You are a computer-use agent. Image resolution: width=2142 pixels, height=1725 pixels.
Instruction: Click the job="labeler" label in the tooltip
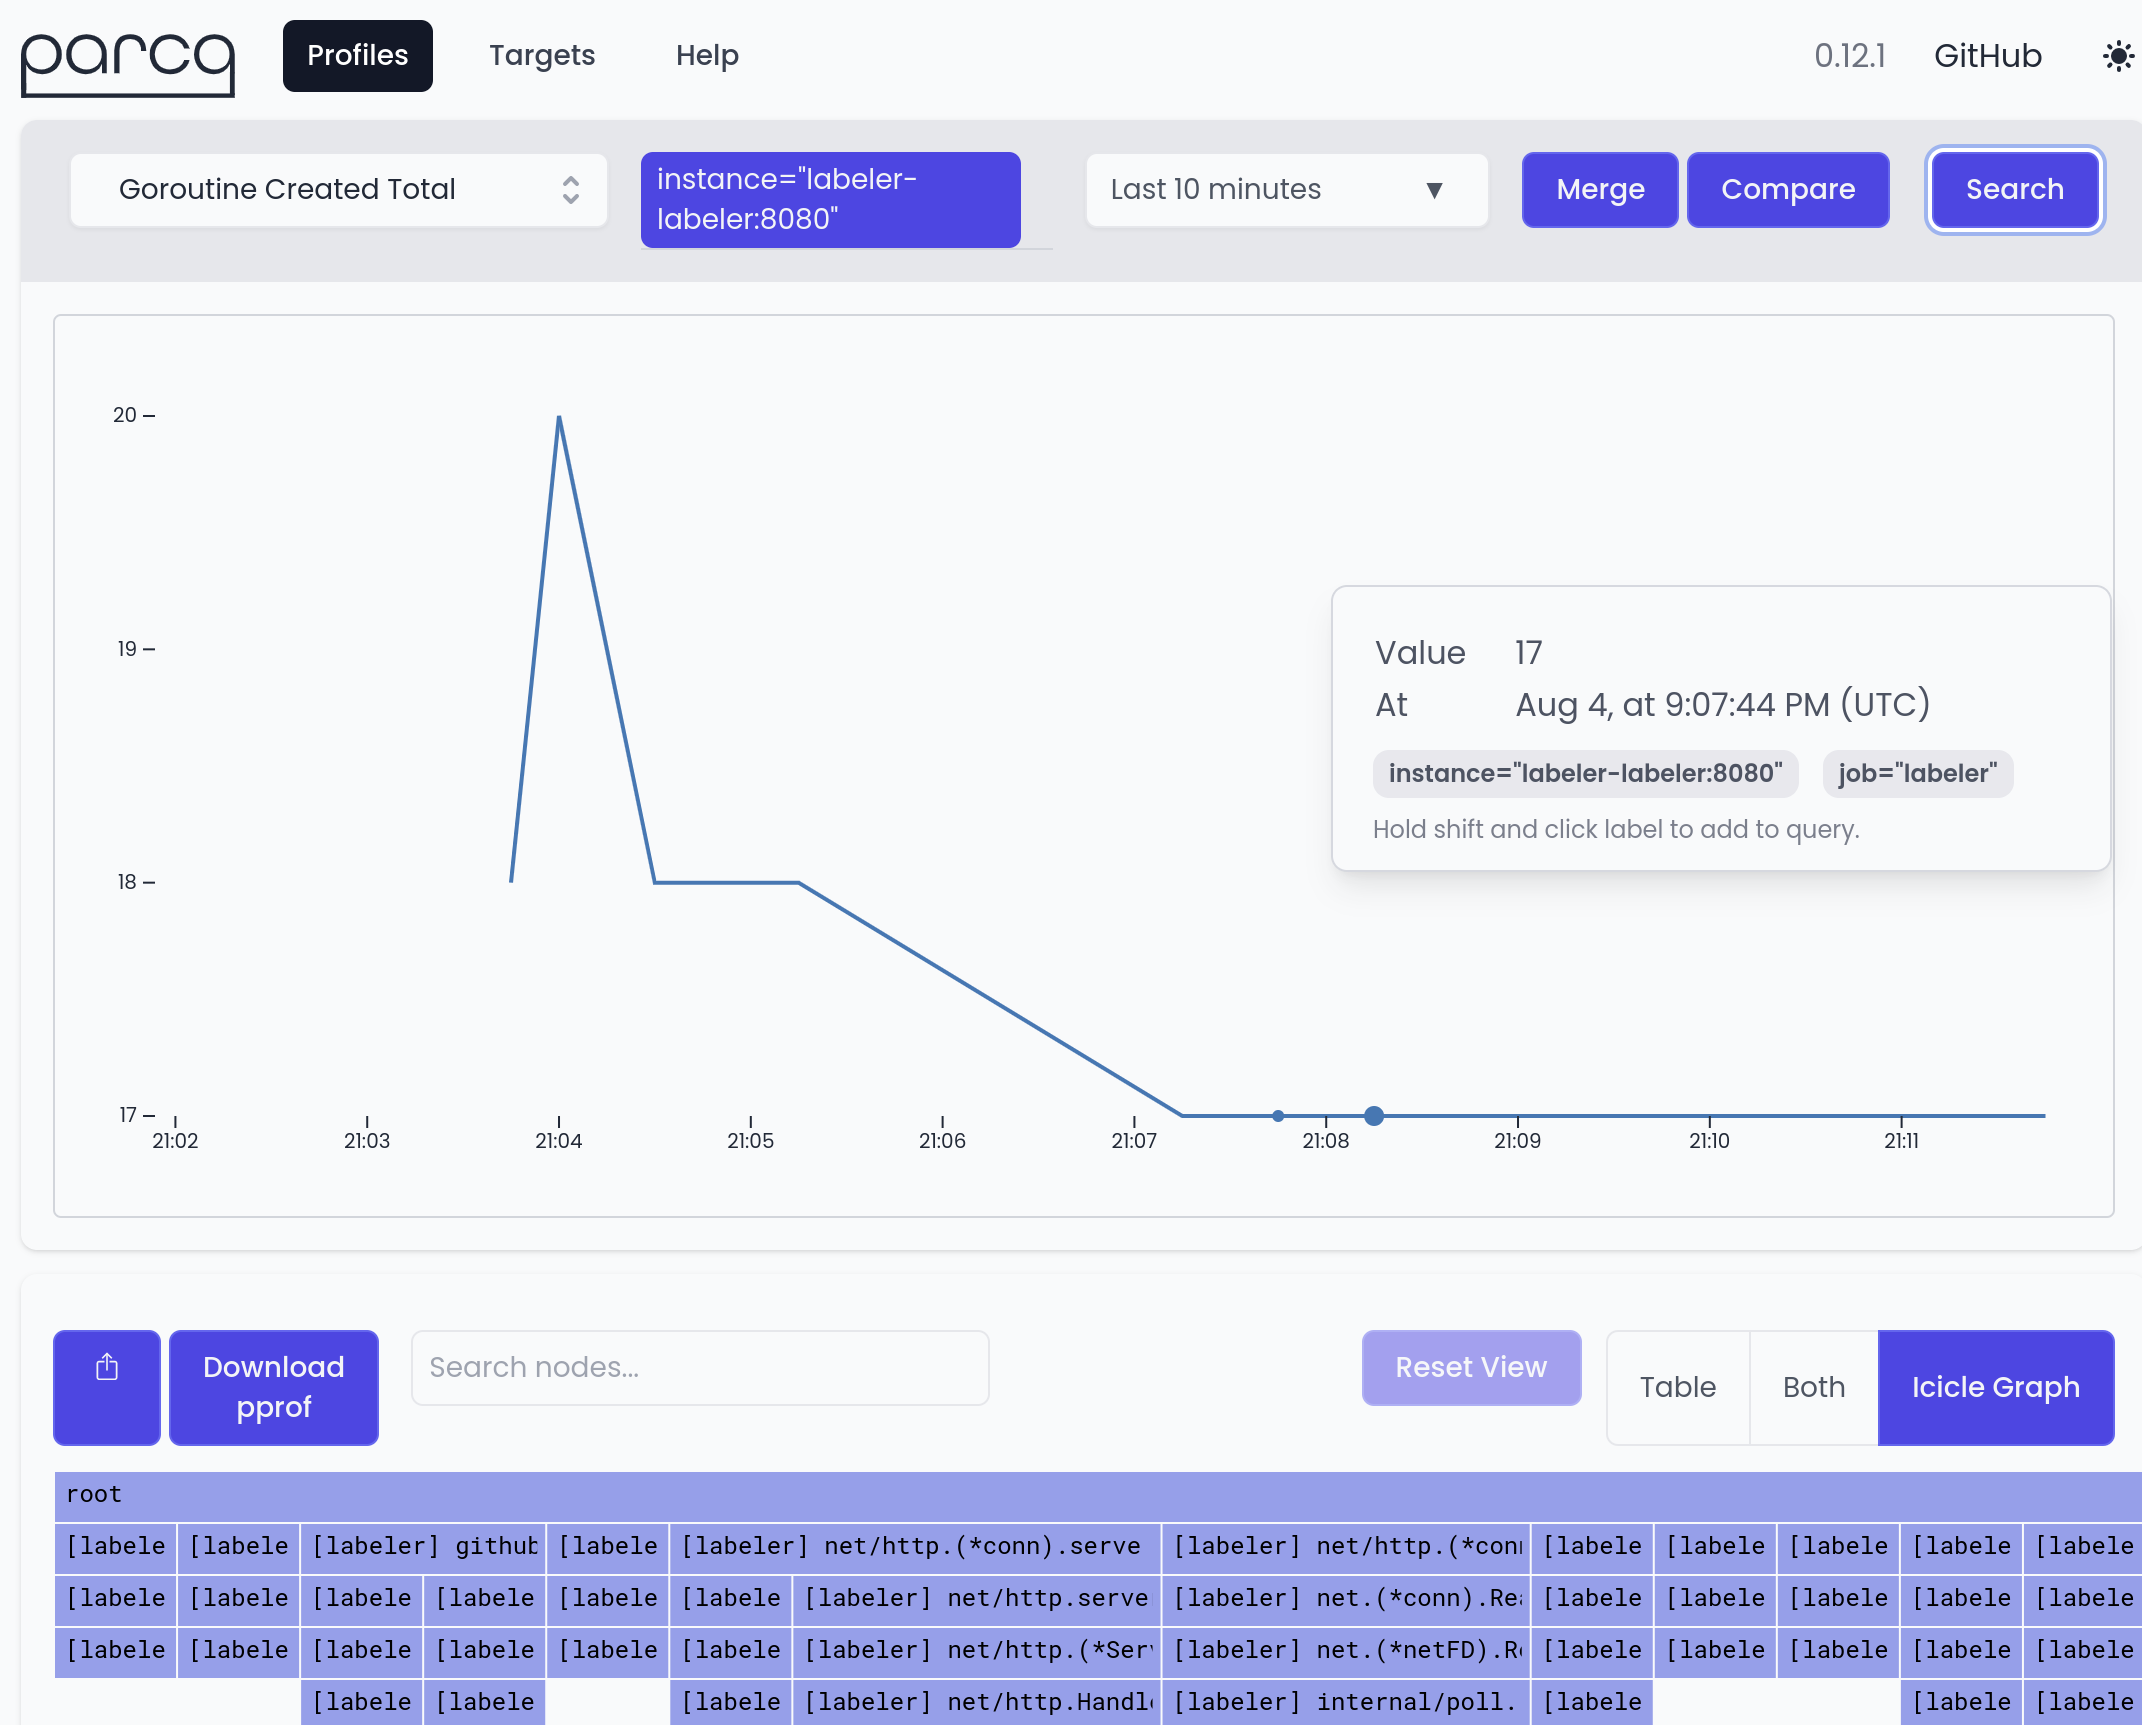point(1916,773)
